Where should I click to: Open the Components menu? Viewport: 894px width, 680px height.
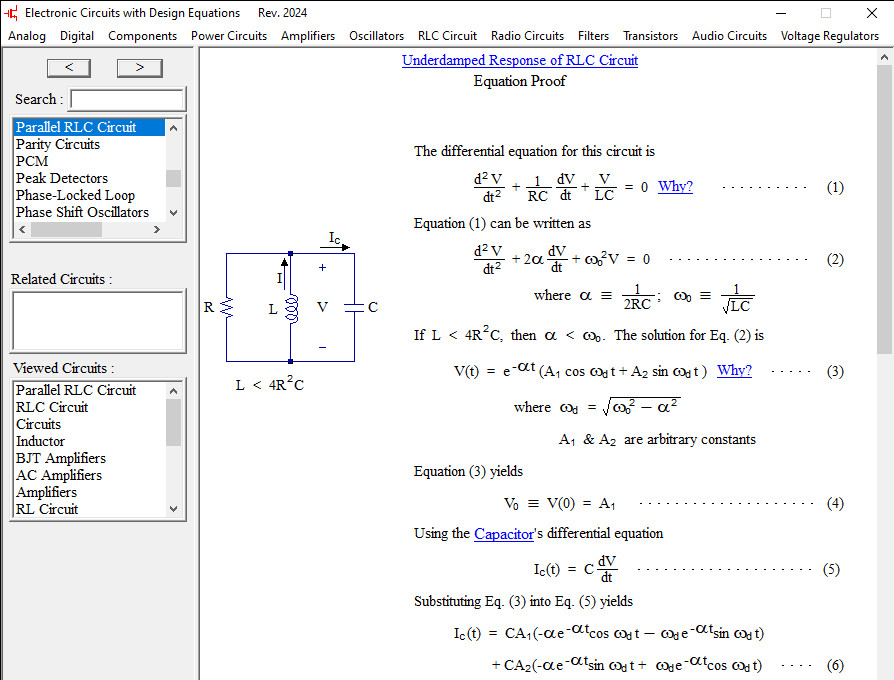pyautogui.click(x=143, y=36)
